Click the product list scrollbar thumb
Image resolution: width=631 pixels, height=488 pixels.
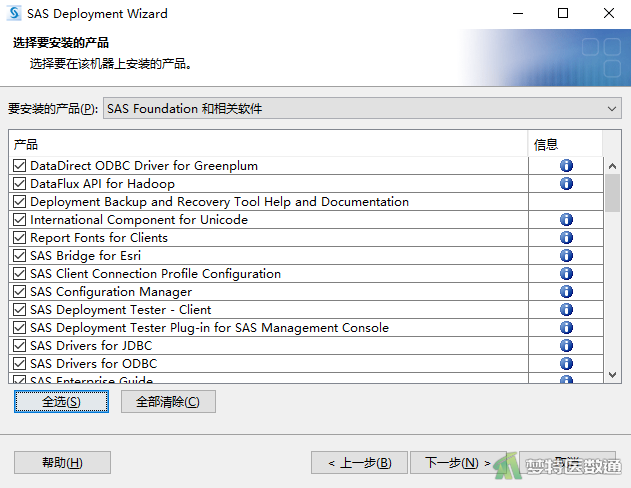pos(612,193)
